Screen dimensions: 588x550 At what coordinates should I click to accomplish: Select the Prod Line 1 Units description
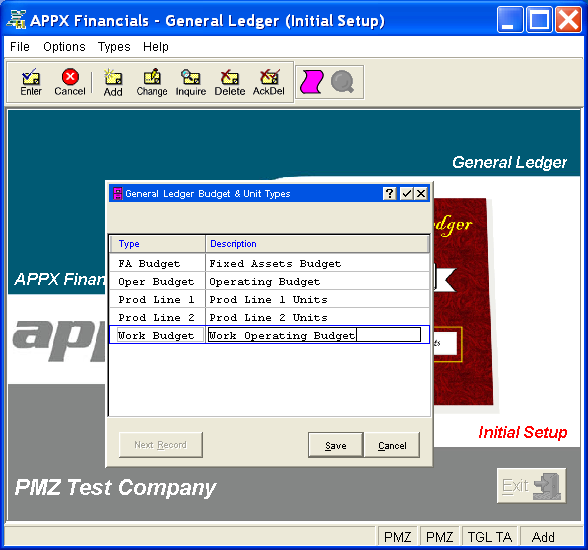click(x=317, y=299)
